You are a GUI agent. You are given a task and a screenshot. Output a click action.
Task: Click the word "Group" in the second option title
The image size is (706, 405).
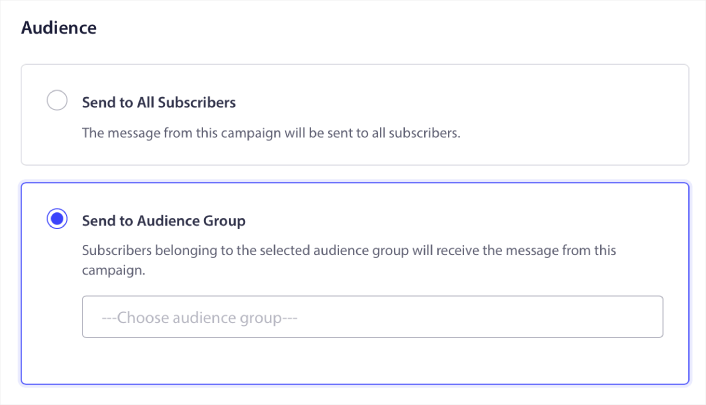pos(225,220)
